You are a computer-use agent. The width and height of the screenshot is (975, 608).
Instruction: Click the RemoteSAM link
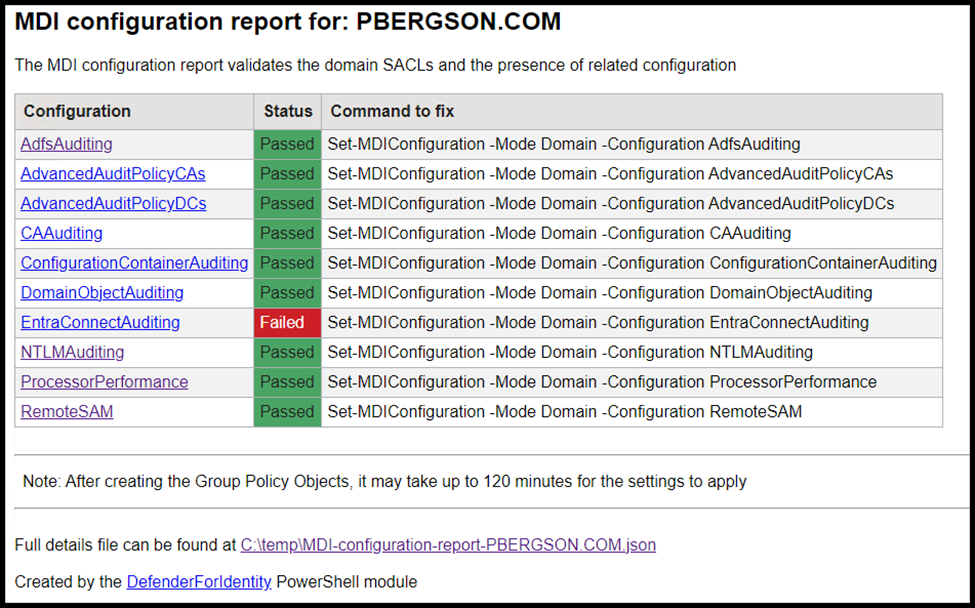coord(66,411)
